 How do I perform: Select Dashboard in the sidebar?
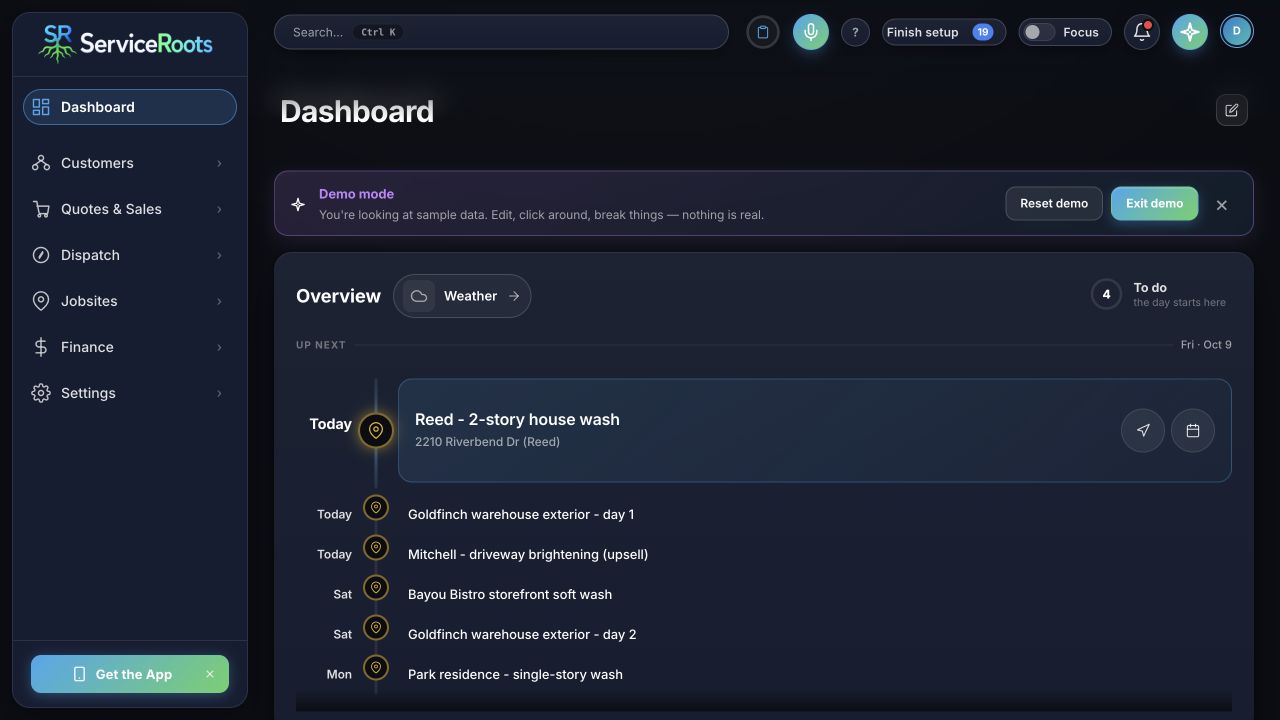pyautogui.click(x=130, y=107)
